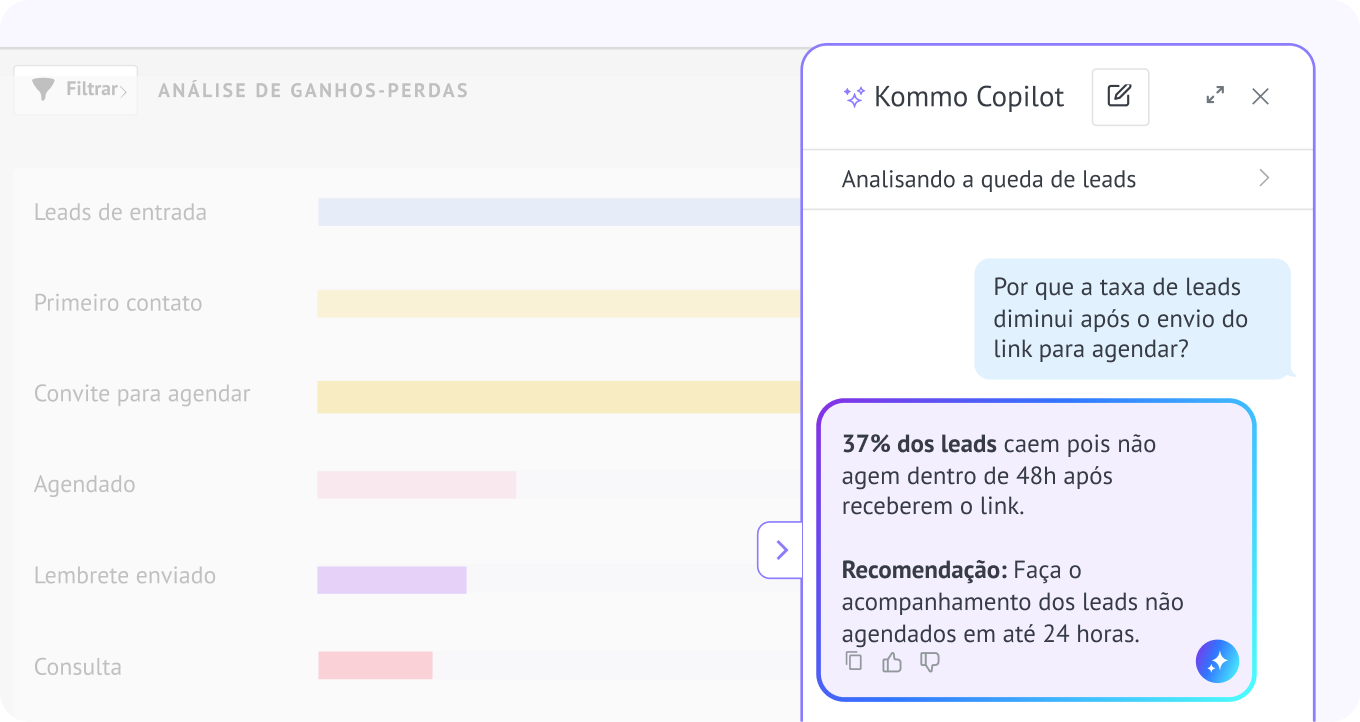Click the Convite para agendar label

(142, 394)
